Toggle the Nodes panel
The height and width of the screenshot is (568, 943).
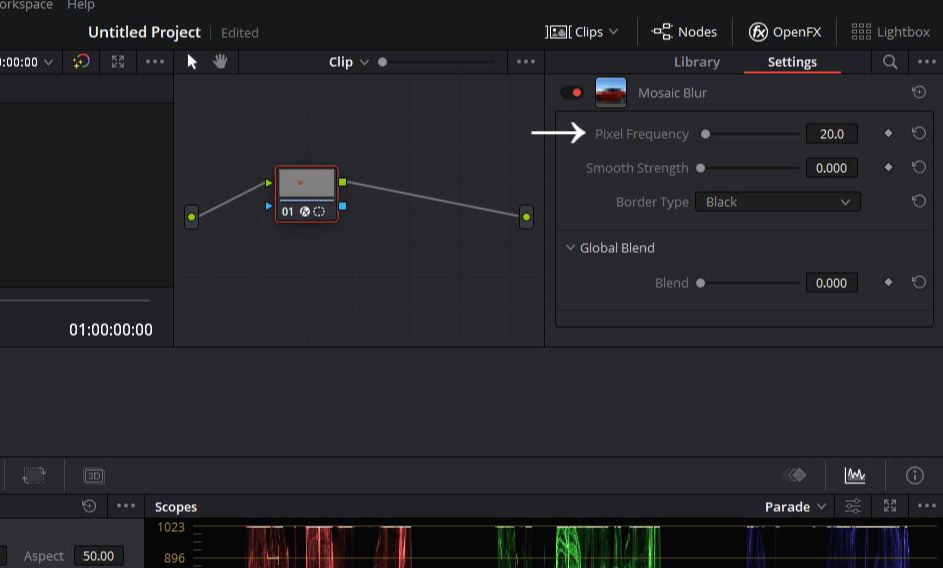pos(684,32)
